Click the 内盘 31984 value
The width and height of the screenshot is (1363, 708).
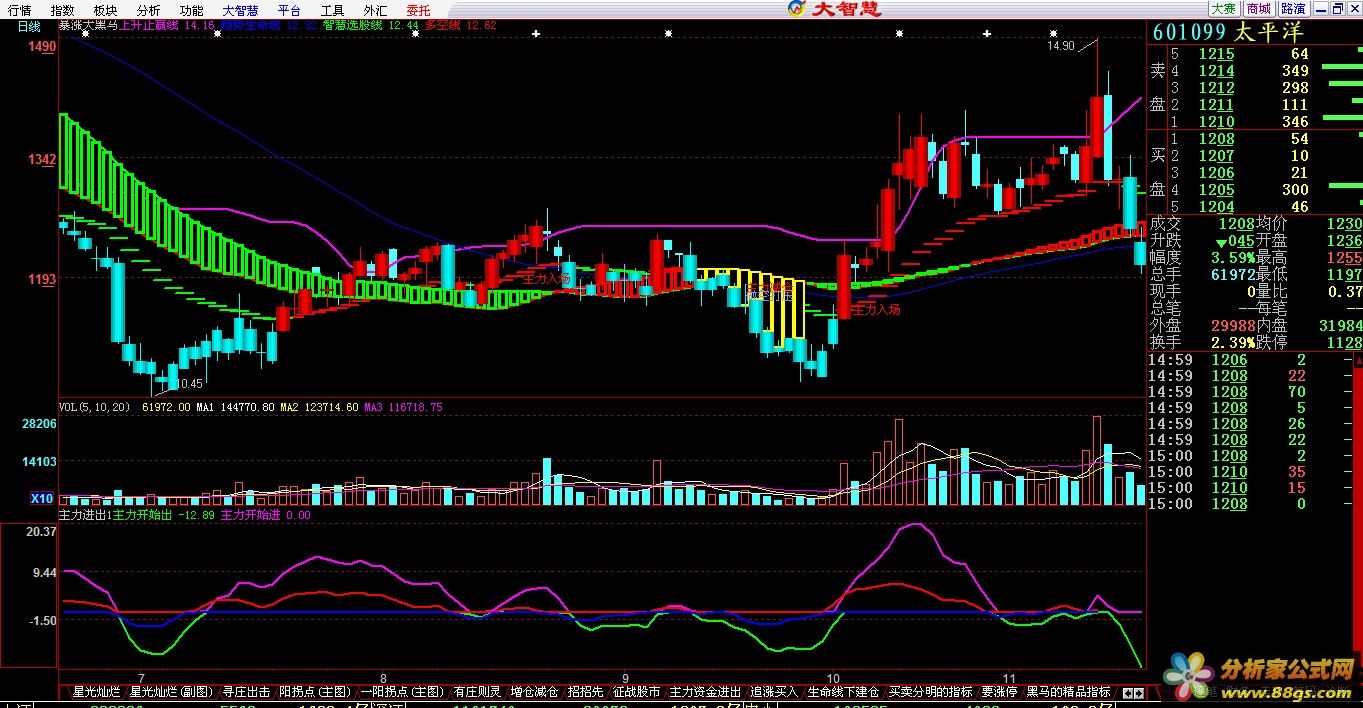pos(1340,326)
